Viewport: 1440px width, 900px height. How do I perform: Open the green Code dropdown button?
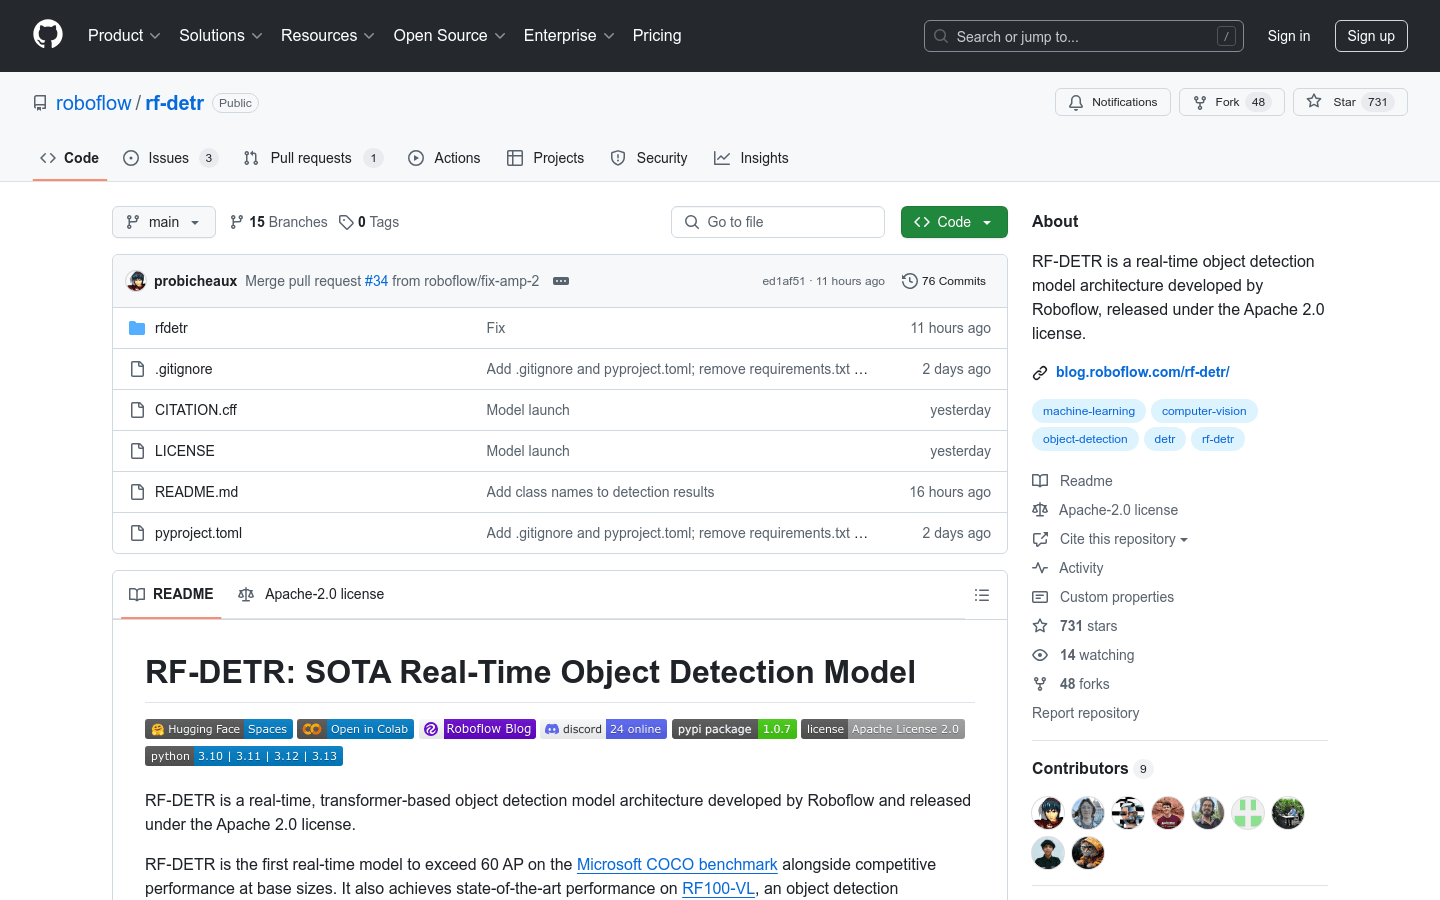953,222
